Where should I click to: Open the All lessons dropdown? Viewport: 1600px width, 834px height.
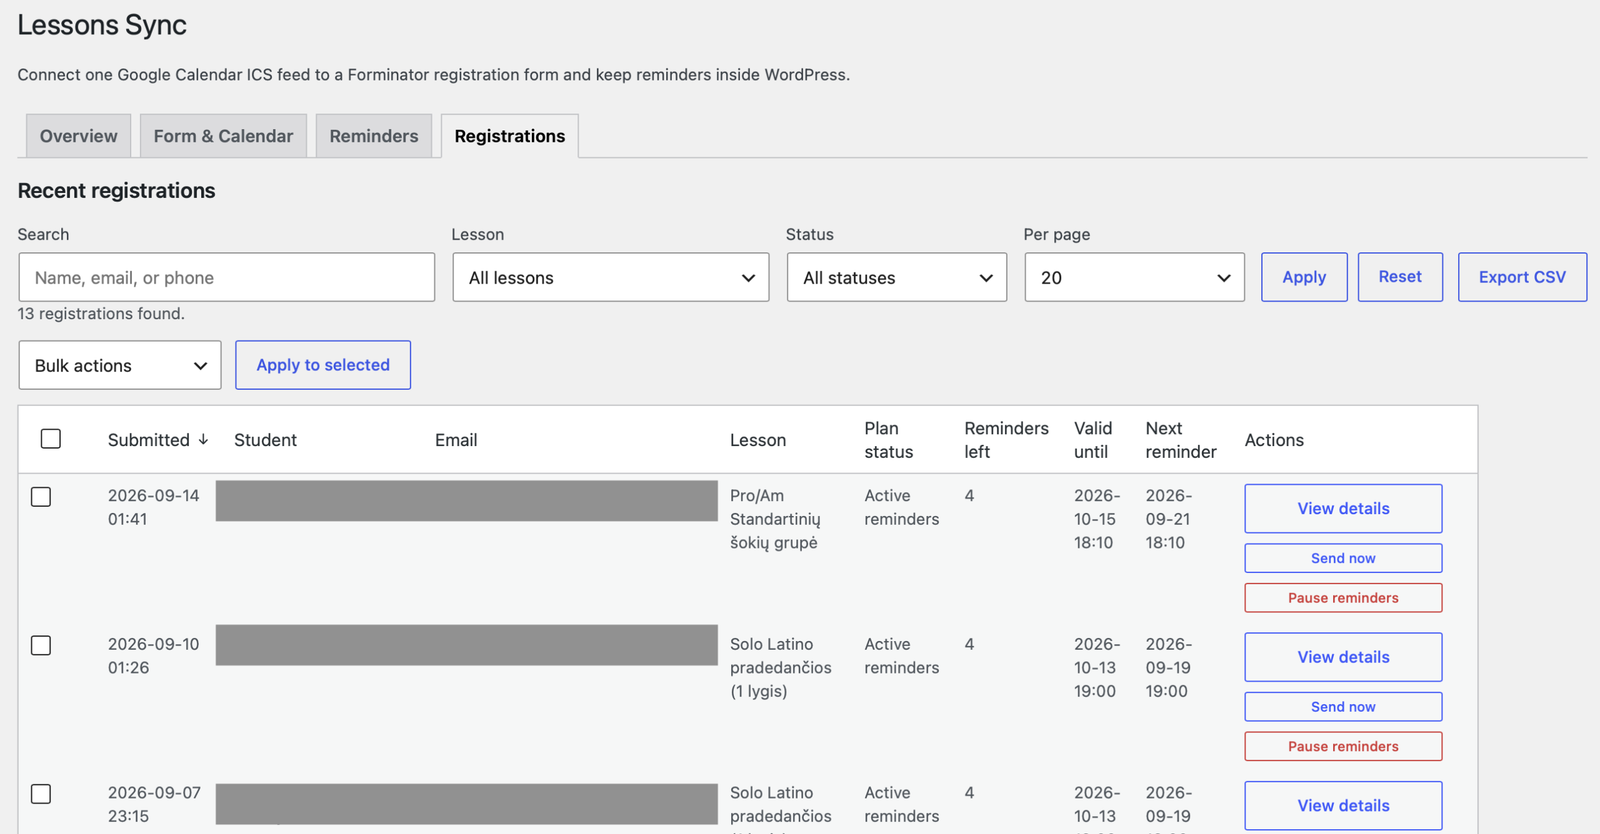[611, 277]
